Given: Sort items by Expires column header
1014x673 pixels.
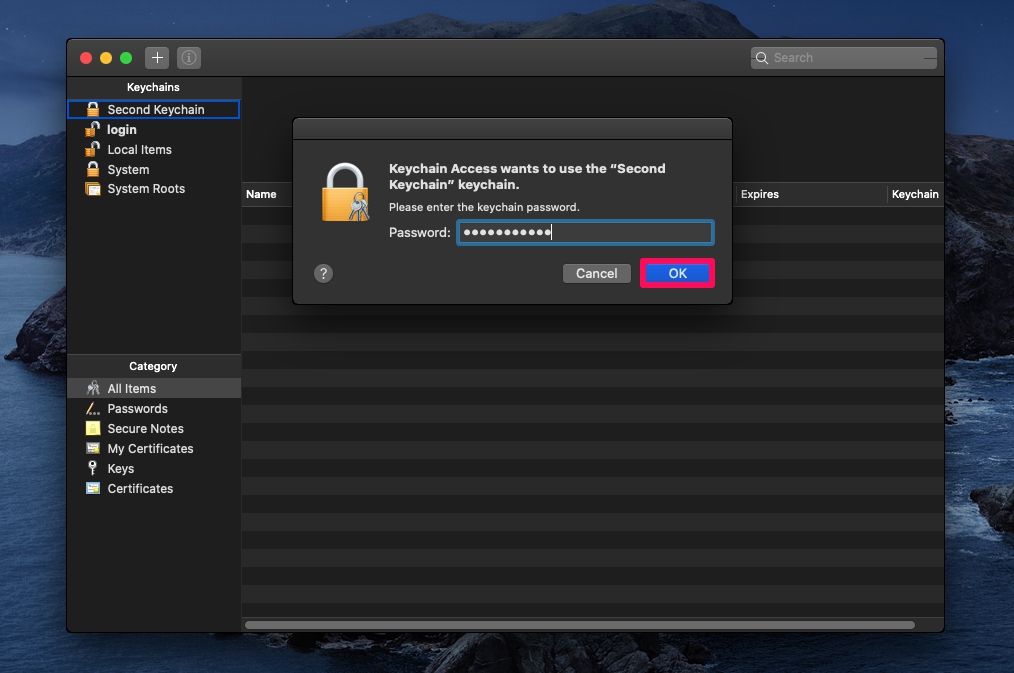Looking at the screenshot, I should [760, 194].
